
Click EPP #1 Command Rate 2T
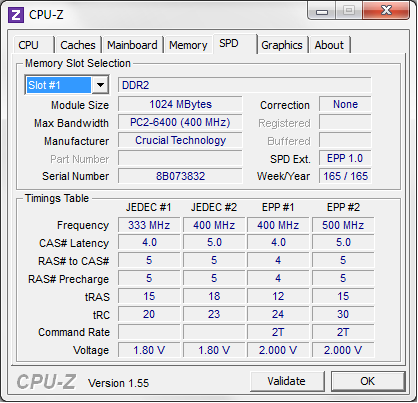pyautogui.click(x=278, y=332)
